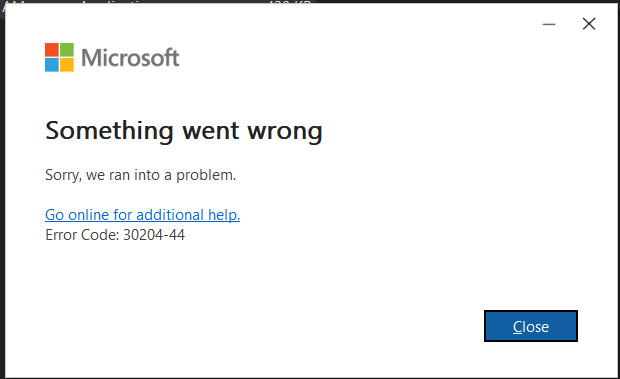
Task: Click the blue square of the Microsoft logo
Action: point(52,65)
